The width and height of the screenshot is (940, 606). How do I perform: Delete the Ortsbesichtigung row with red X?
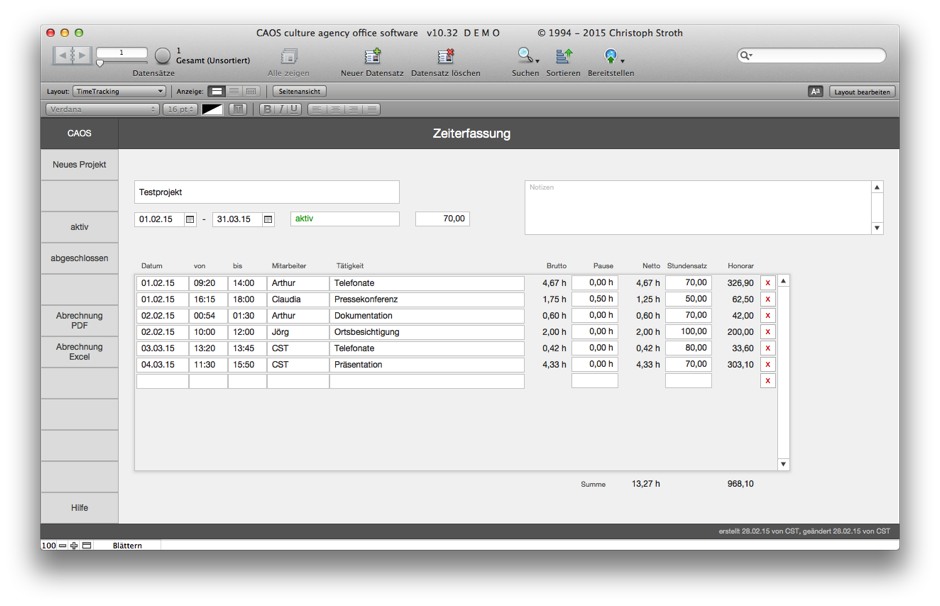[767, 331]
